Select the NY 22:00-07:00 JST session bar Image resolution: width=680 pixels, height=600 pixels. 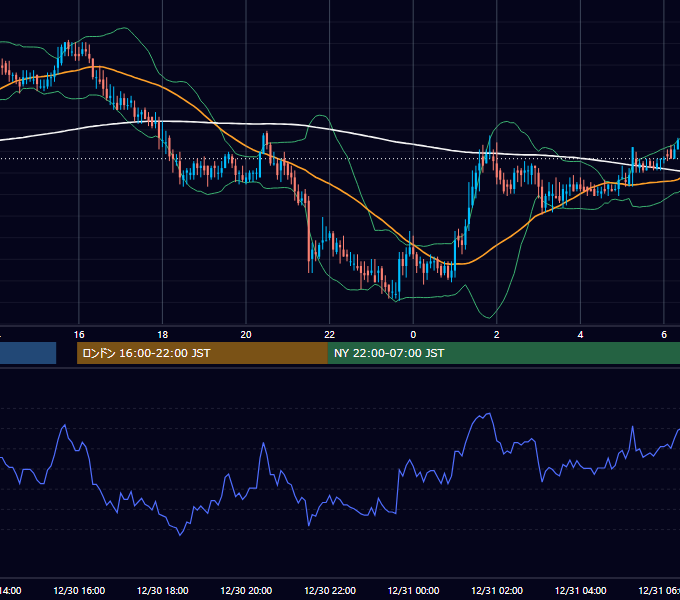(503, 353)
